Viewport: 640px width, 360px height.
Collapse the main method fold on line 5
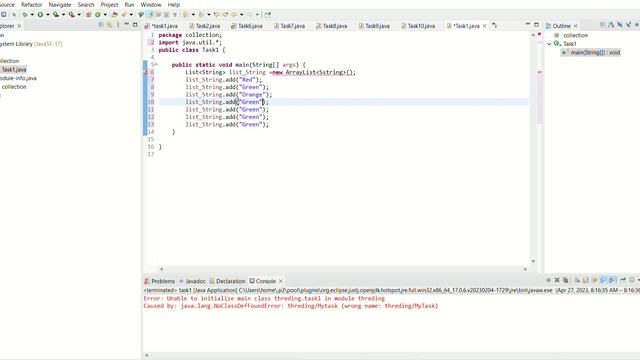pyautogui.click(x=156, y=64)
